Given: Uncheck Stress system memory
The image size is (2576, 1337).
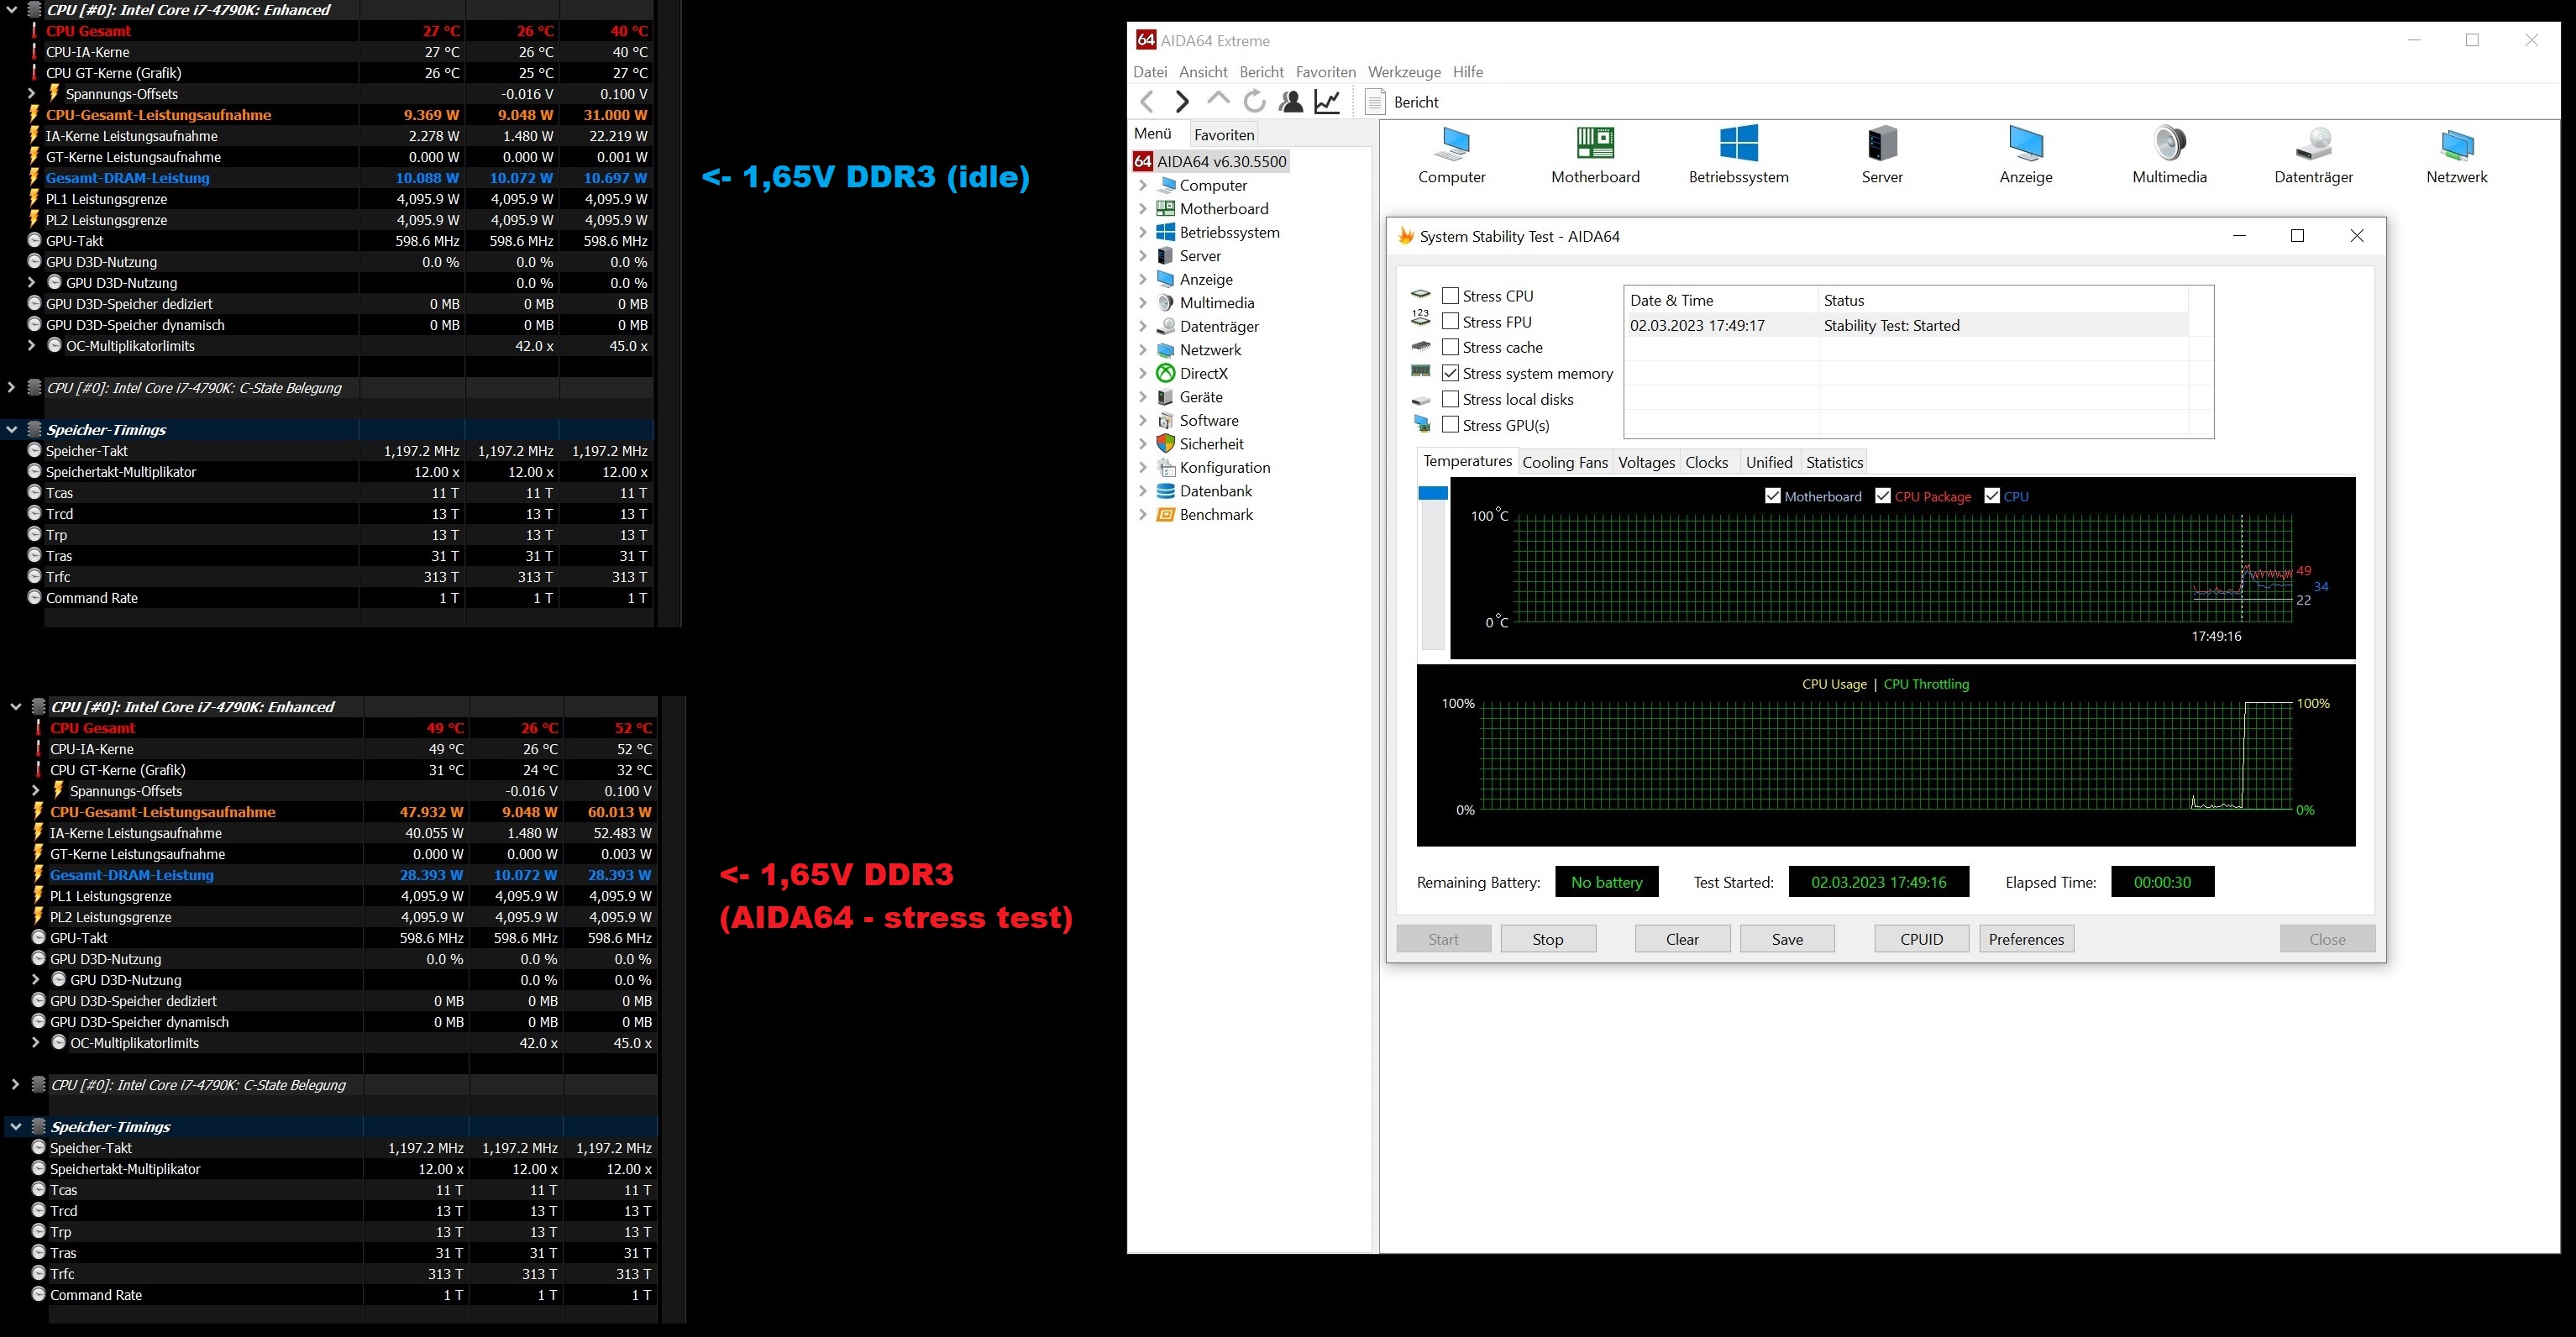Looking at the screenshot, I should (1450, 373).
